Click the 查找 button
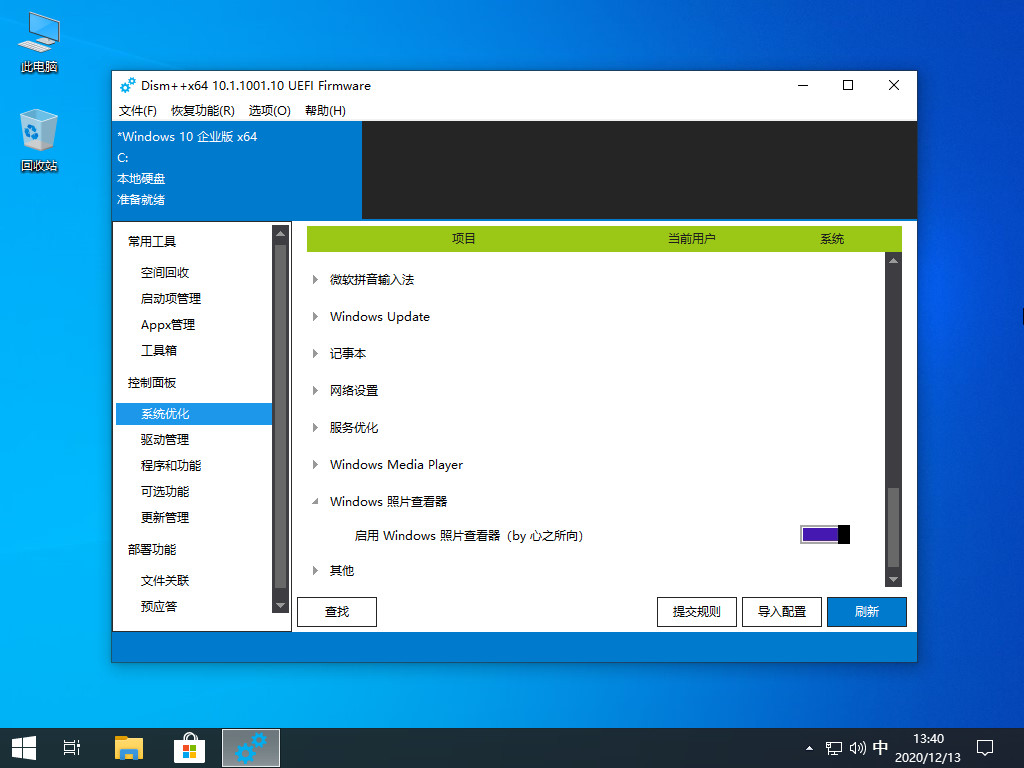Screen dimensions: 1024x768 click(336, 611)
